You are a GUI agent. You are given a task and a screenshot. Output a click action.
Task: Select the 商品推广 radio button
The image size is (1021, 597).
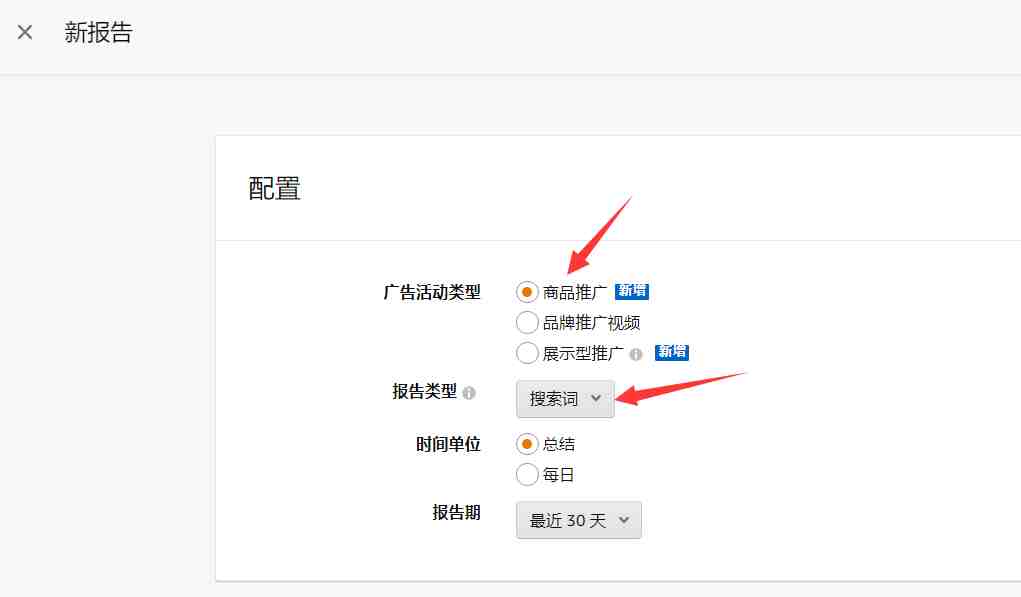527,292
